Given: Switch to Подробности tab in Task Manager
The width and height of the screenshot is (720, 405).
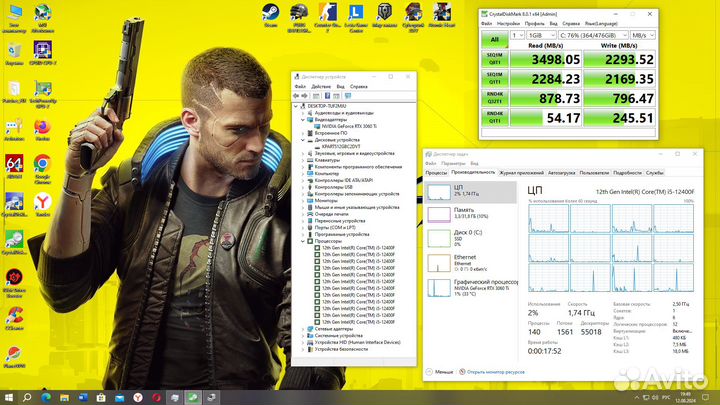Looking at the screenshot, I should [627, 173].
